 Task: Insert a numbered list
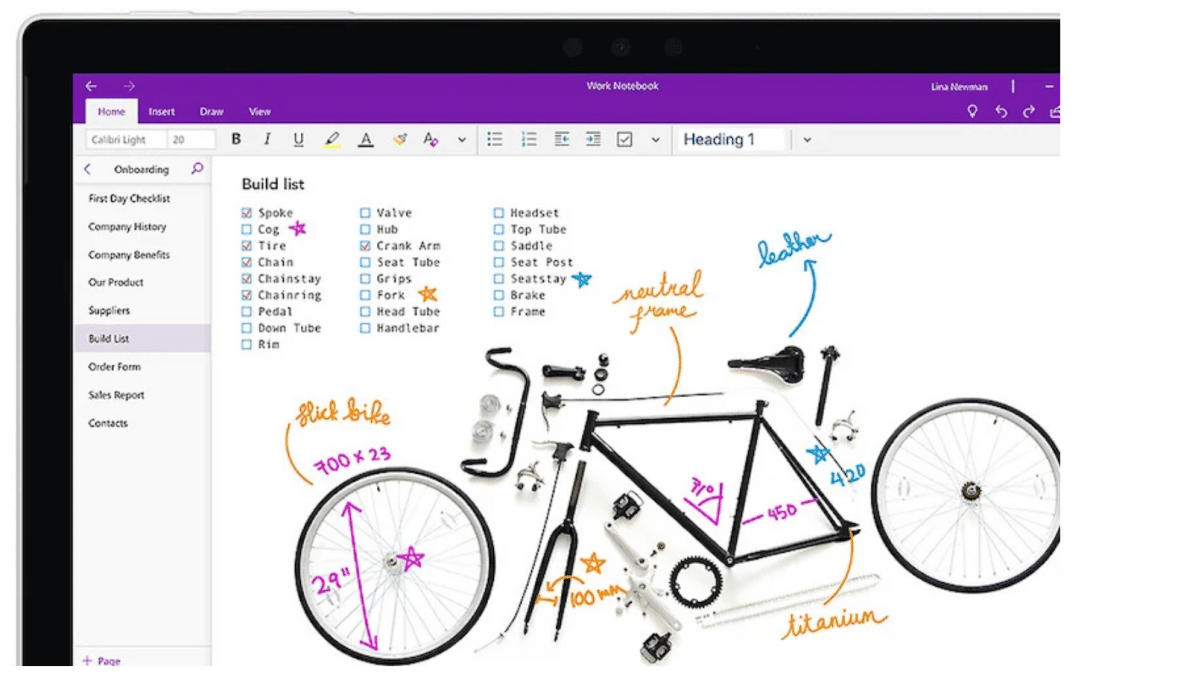(529, 140)
